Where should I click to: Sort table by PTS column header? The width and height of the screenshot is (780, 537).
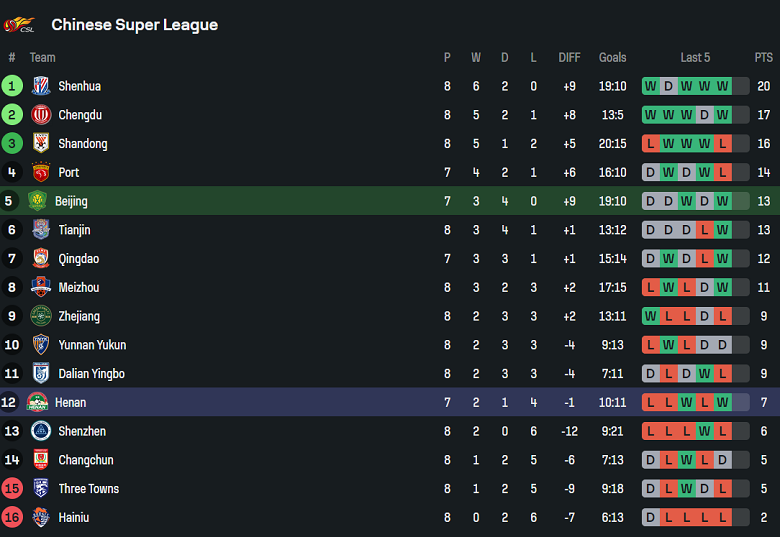[764, 58]
